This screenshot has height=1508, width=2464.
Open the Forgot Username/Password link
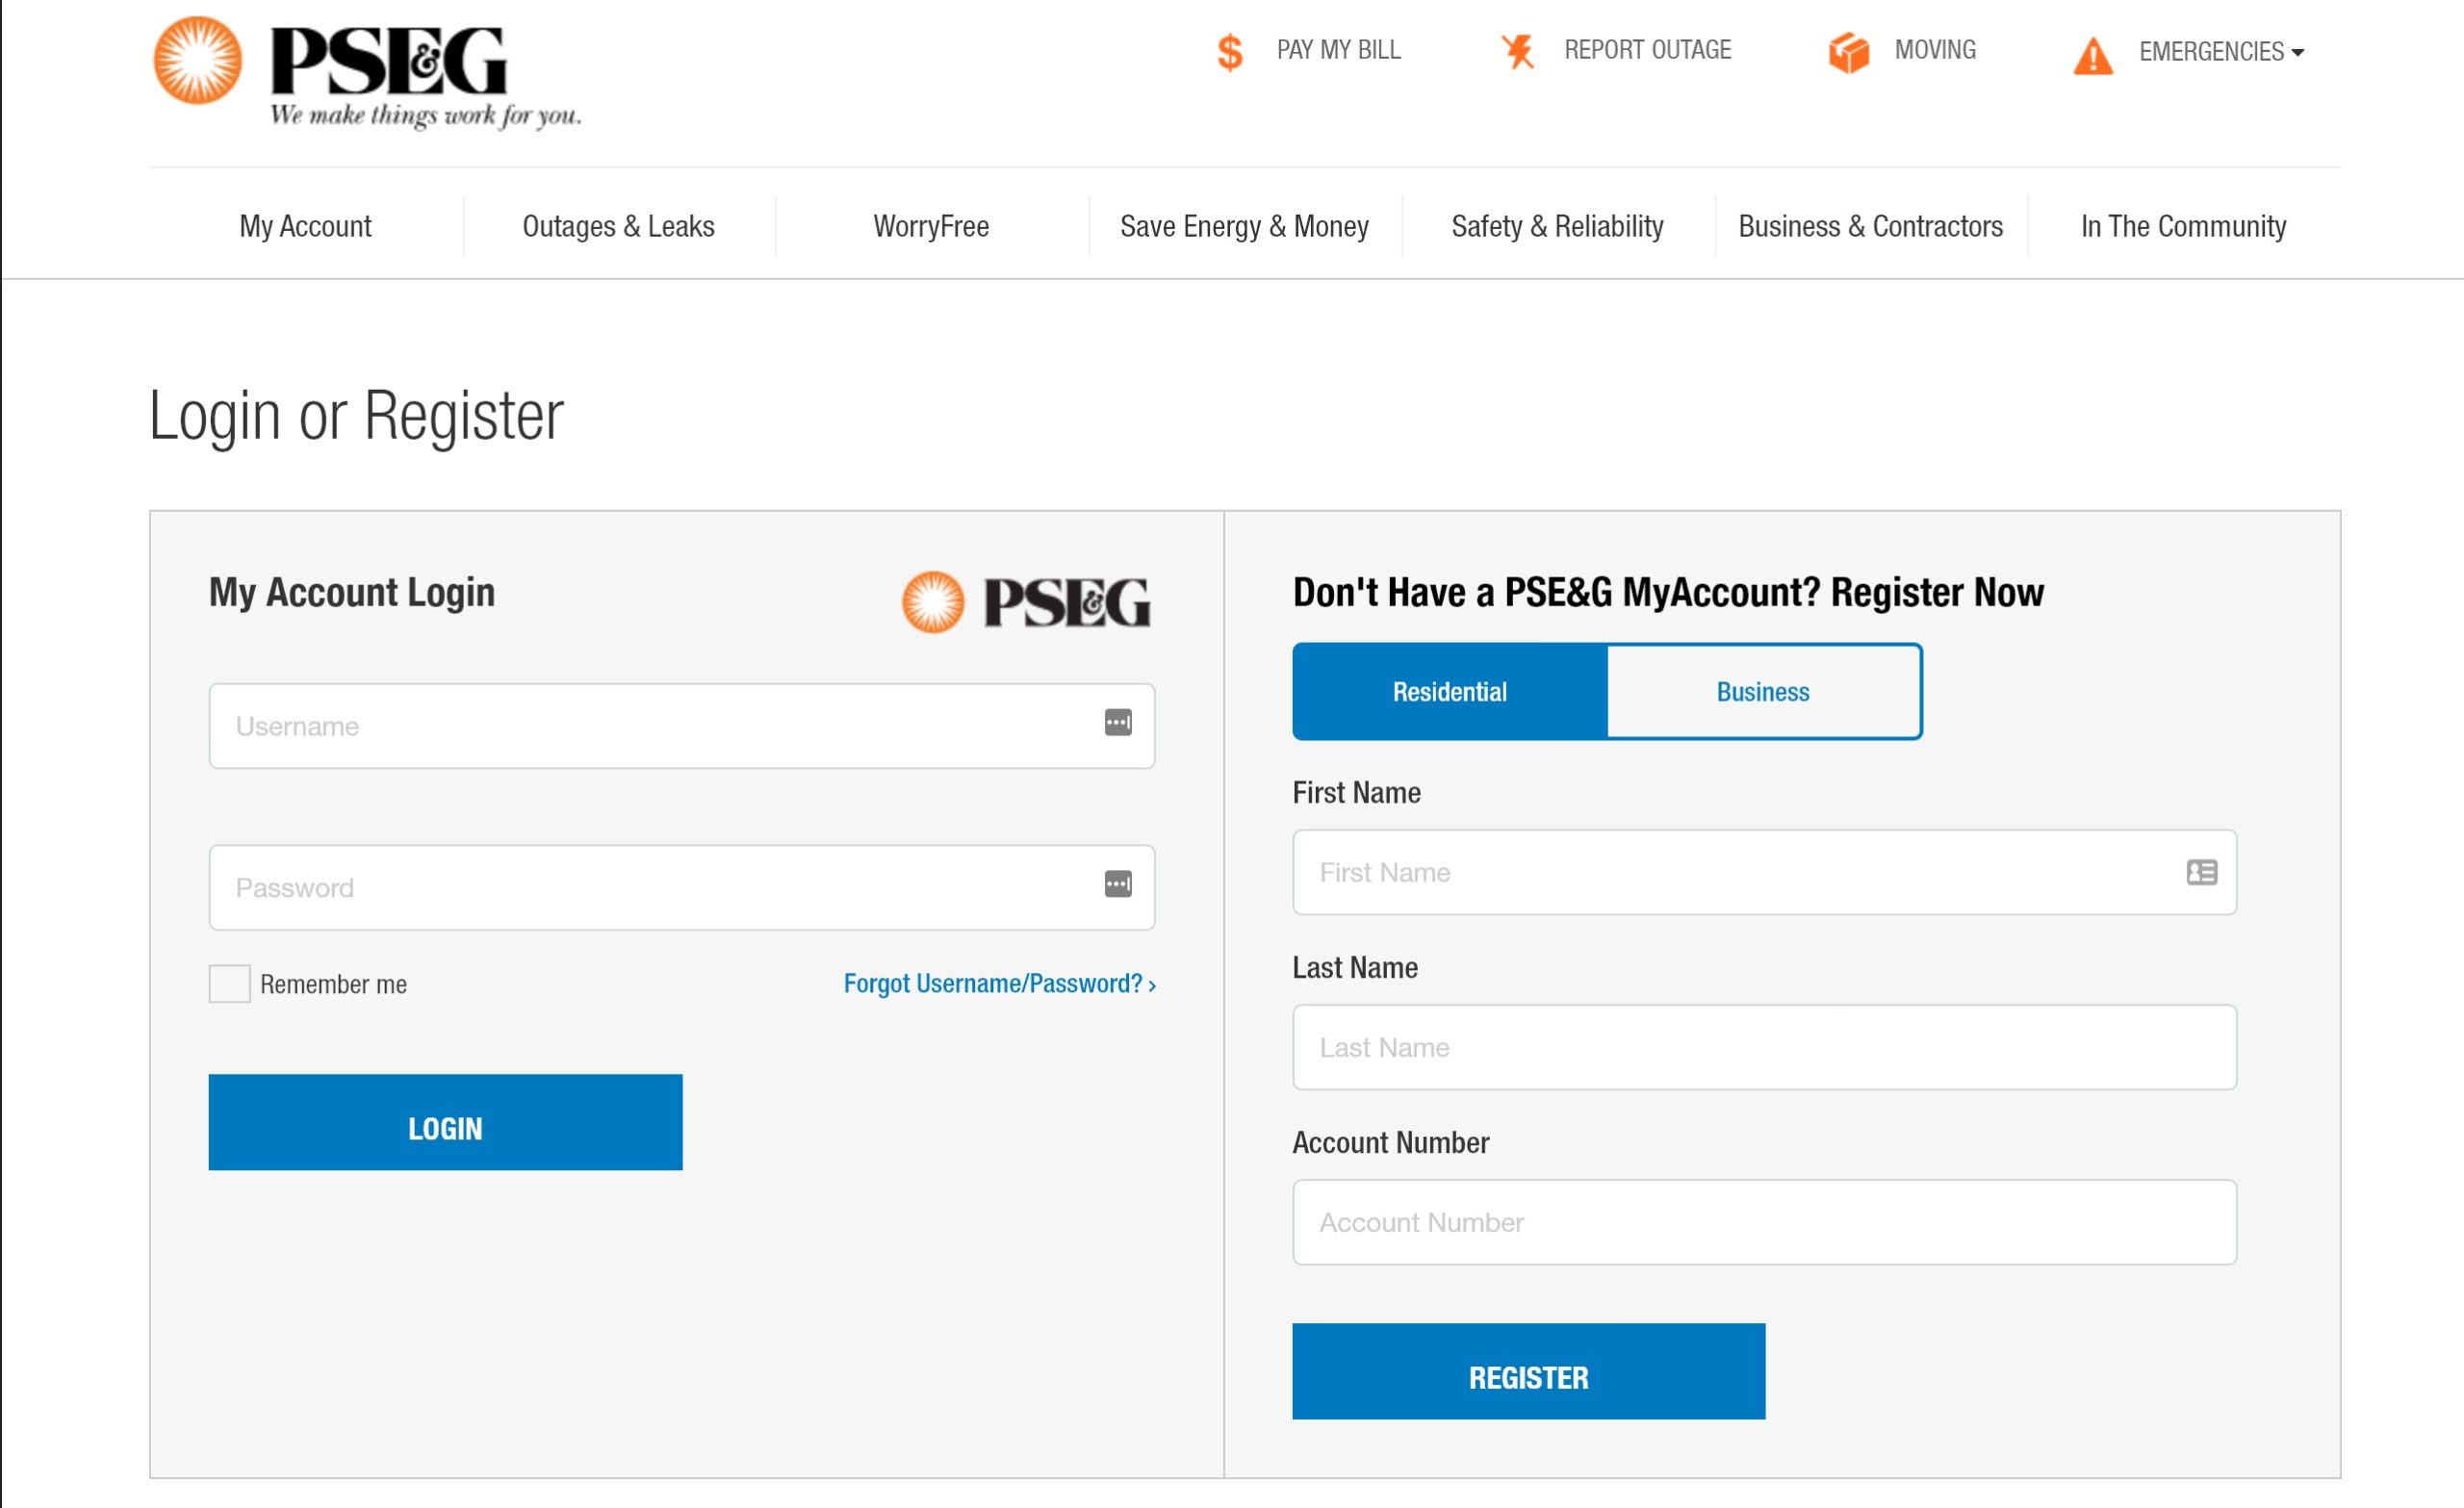pos(999,984)
